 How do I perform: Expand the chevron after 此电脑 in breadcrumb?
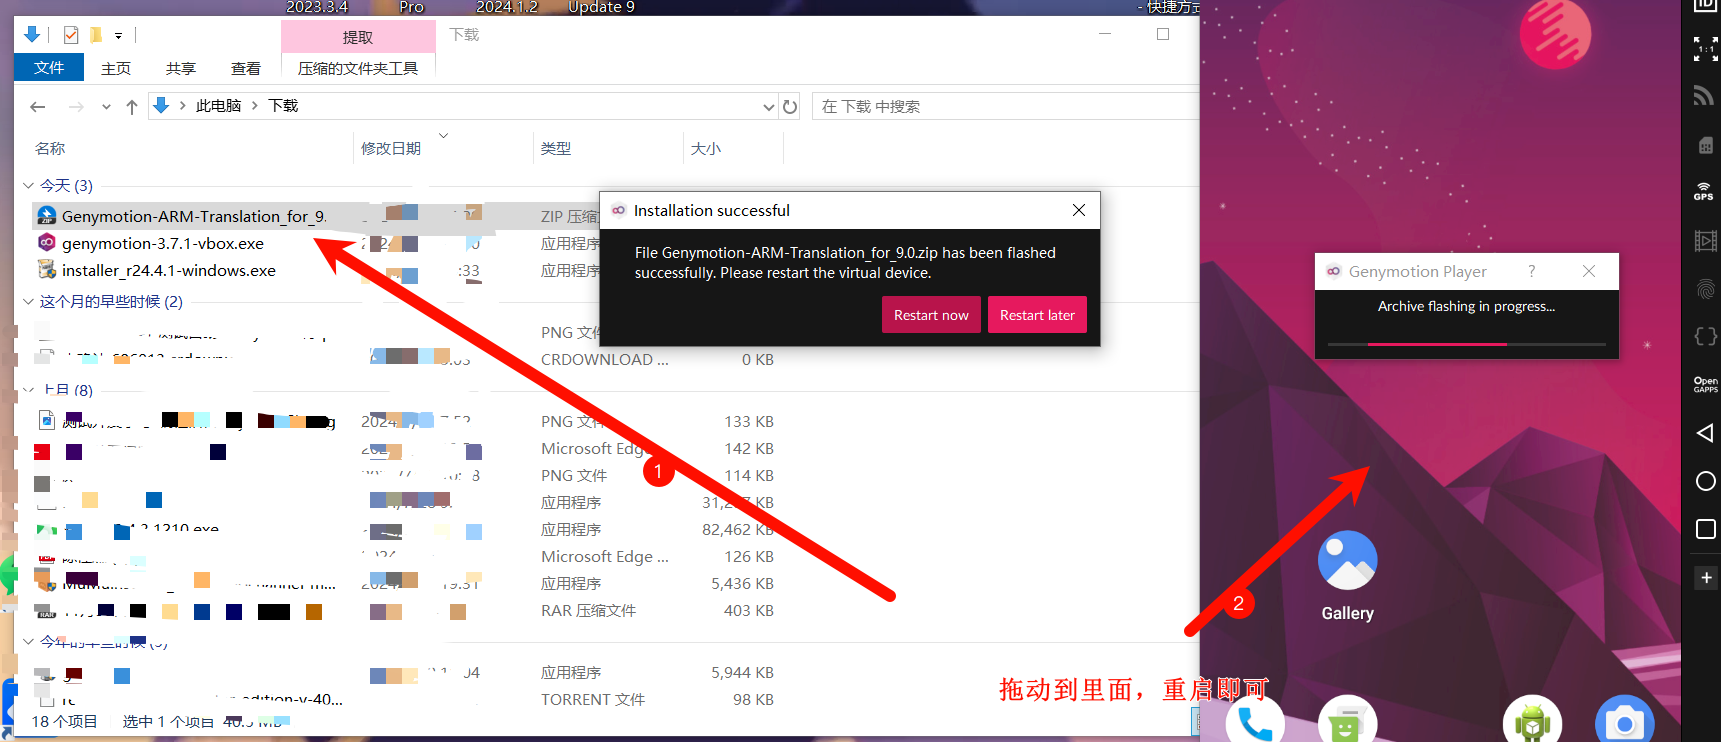[x=255, y=106]
